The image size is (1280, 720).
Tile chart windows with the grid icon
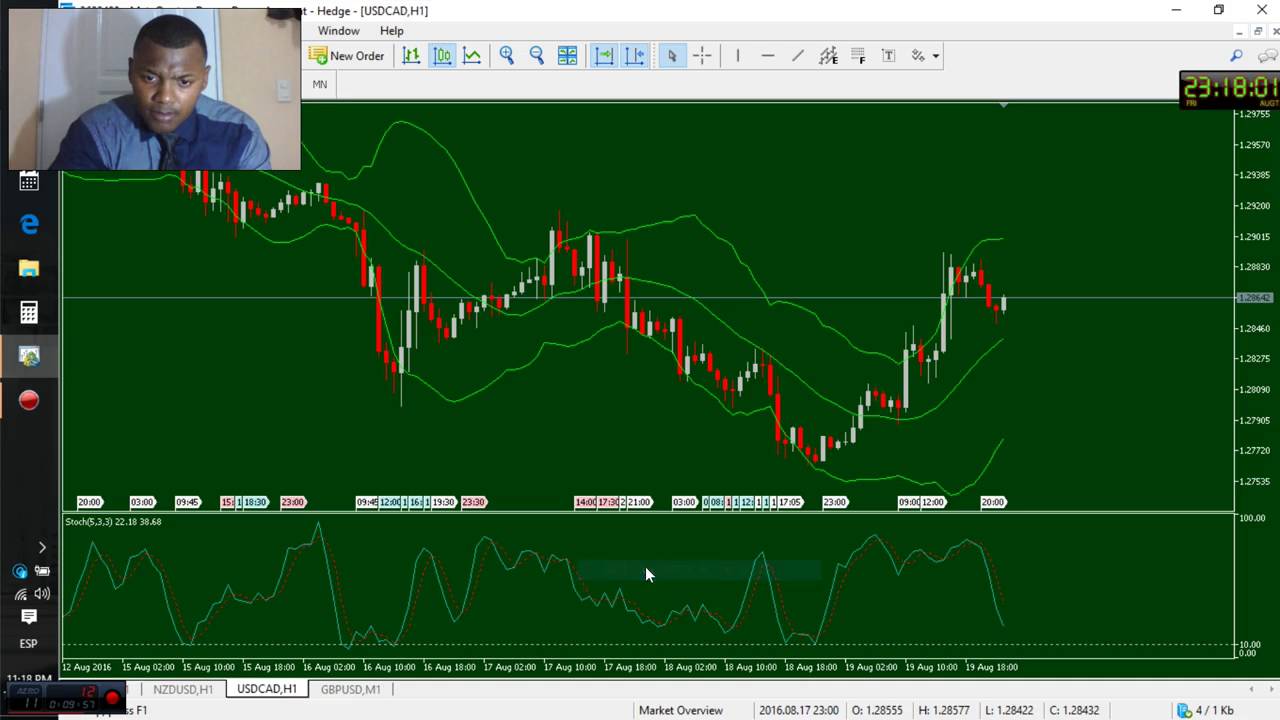[x=567, y=56]
